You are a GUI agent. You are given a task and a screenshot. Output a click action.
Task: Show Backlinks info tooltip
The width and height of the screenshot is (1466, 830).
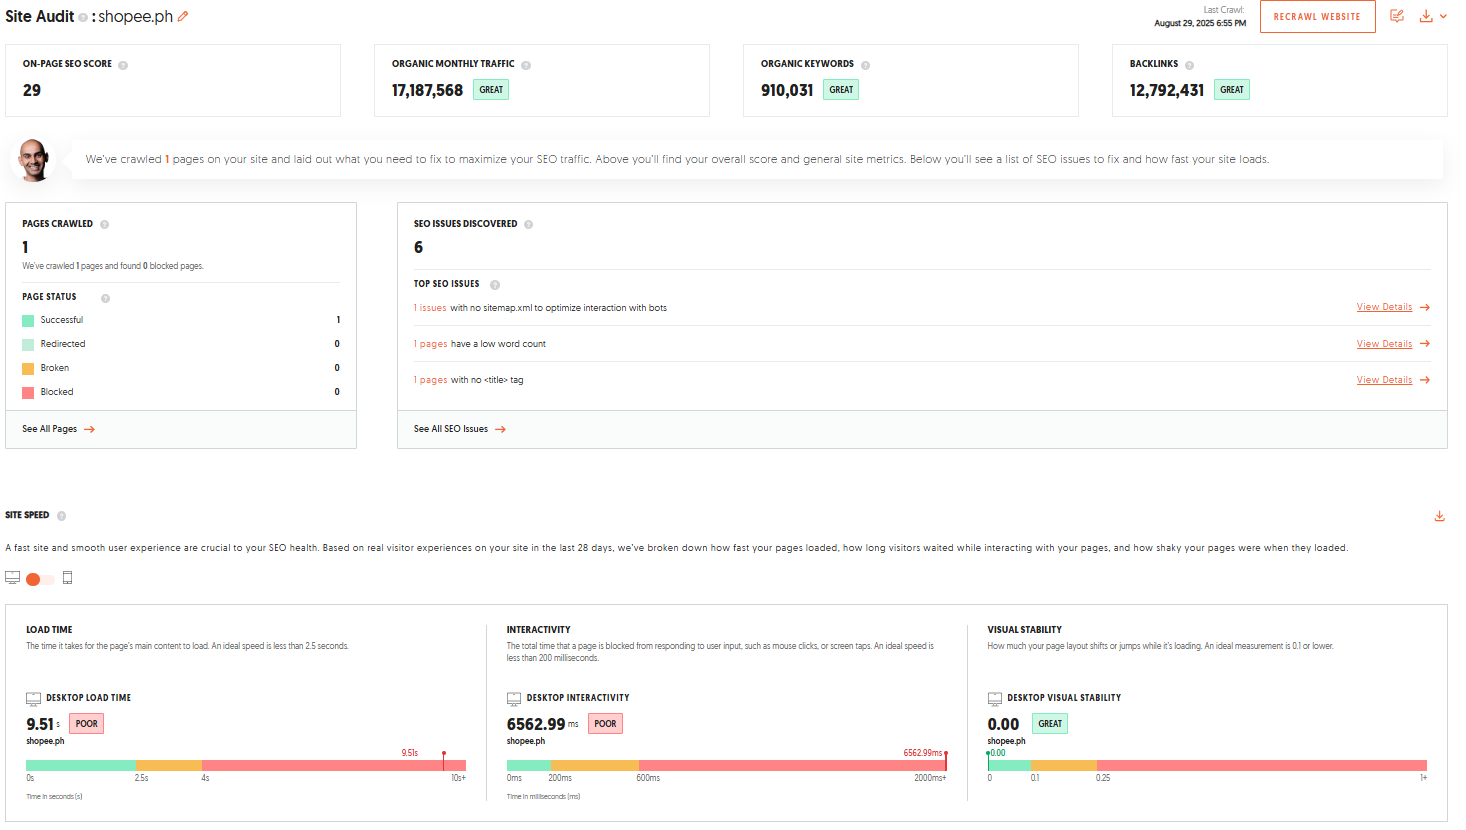click(1189, 65)
